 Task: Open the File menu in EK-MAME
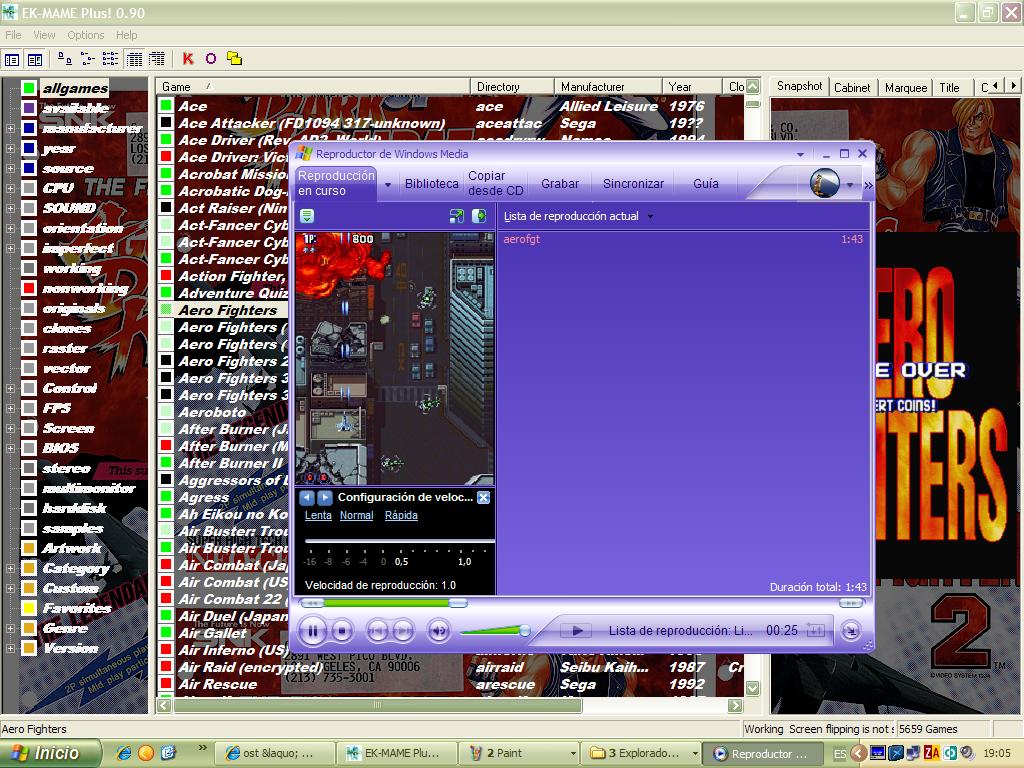[13, 35]
